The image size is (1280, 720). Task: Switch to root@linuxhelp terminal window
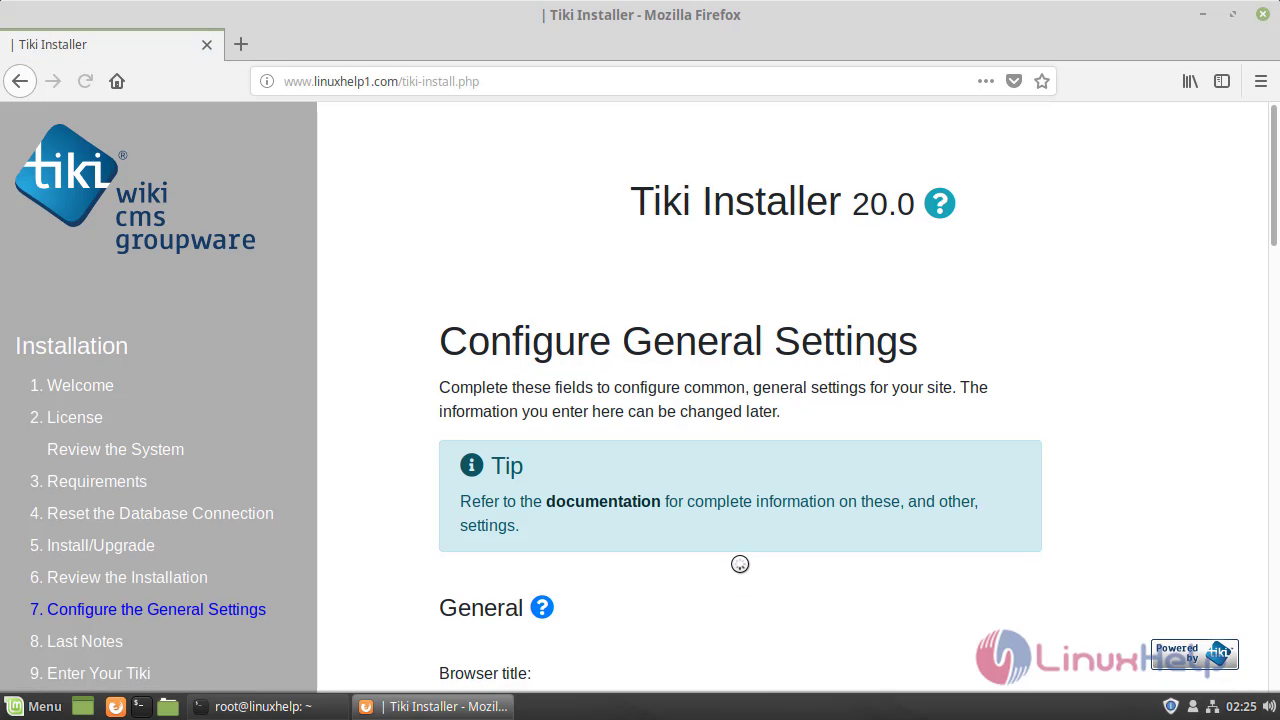(266, 706)
